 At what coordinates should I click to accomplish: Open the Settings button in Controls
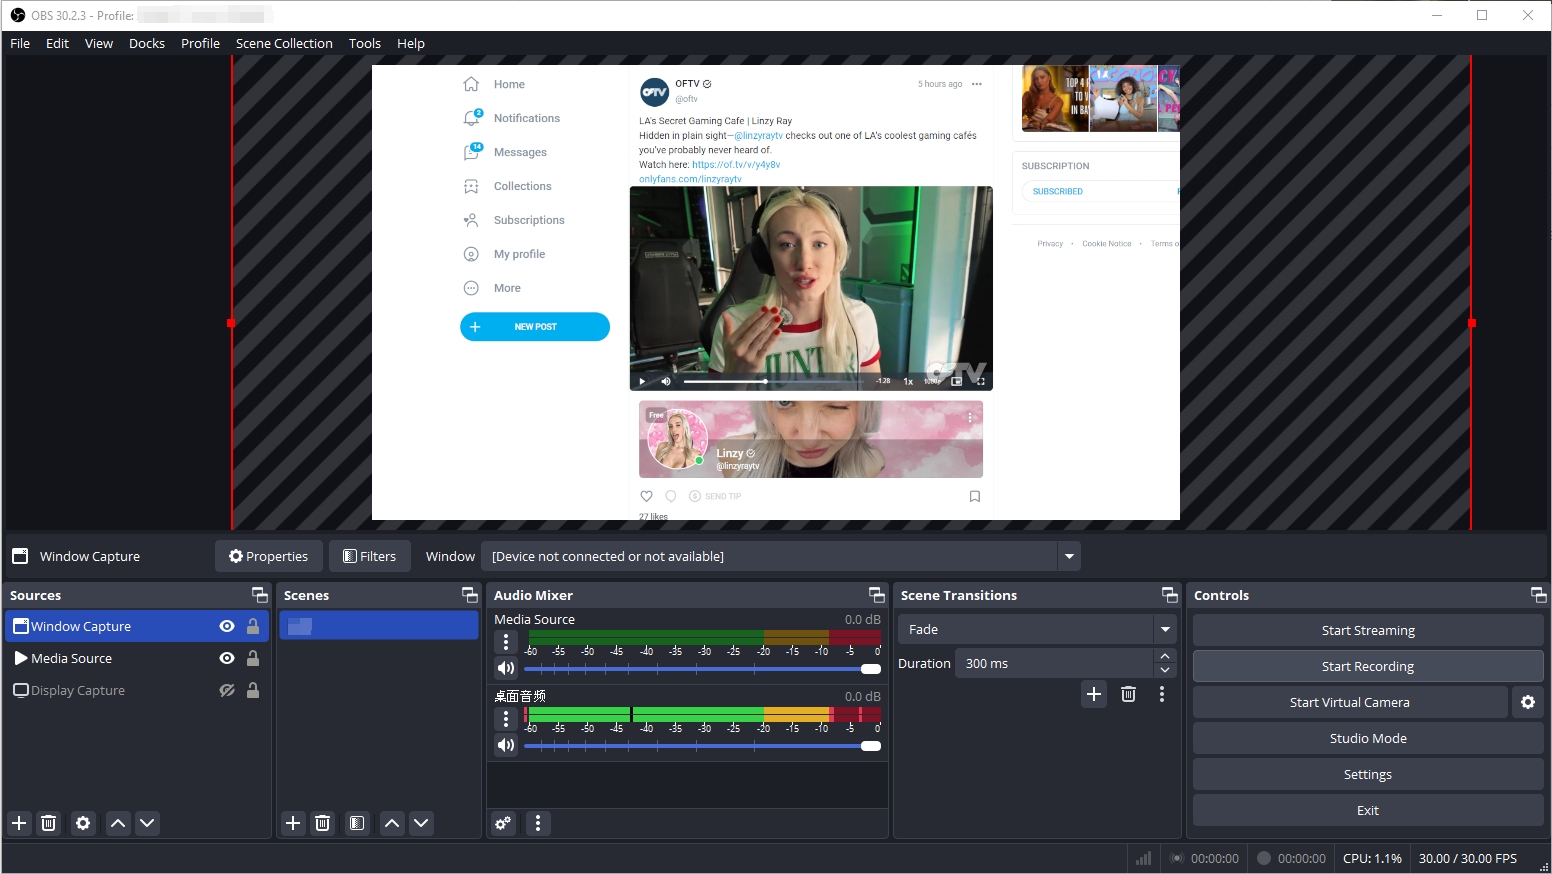coord(1368,774)
